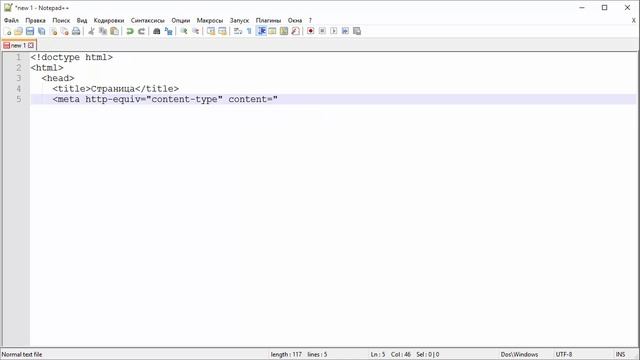Screen dimensions: 640x360
Task: Zoom out using the toolbar icon
Action: pyautogui.click(x=196, y=31)
